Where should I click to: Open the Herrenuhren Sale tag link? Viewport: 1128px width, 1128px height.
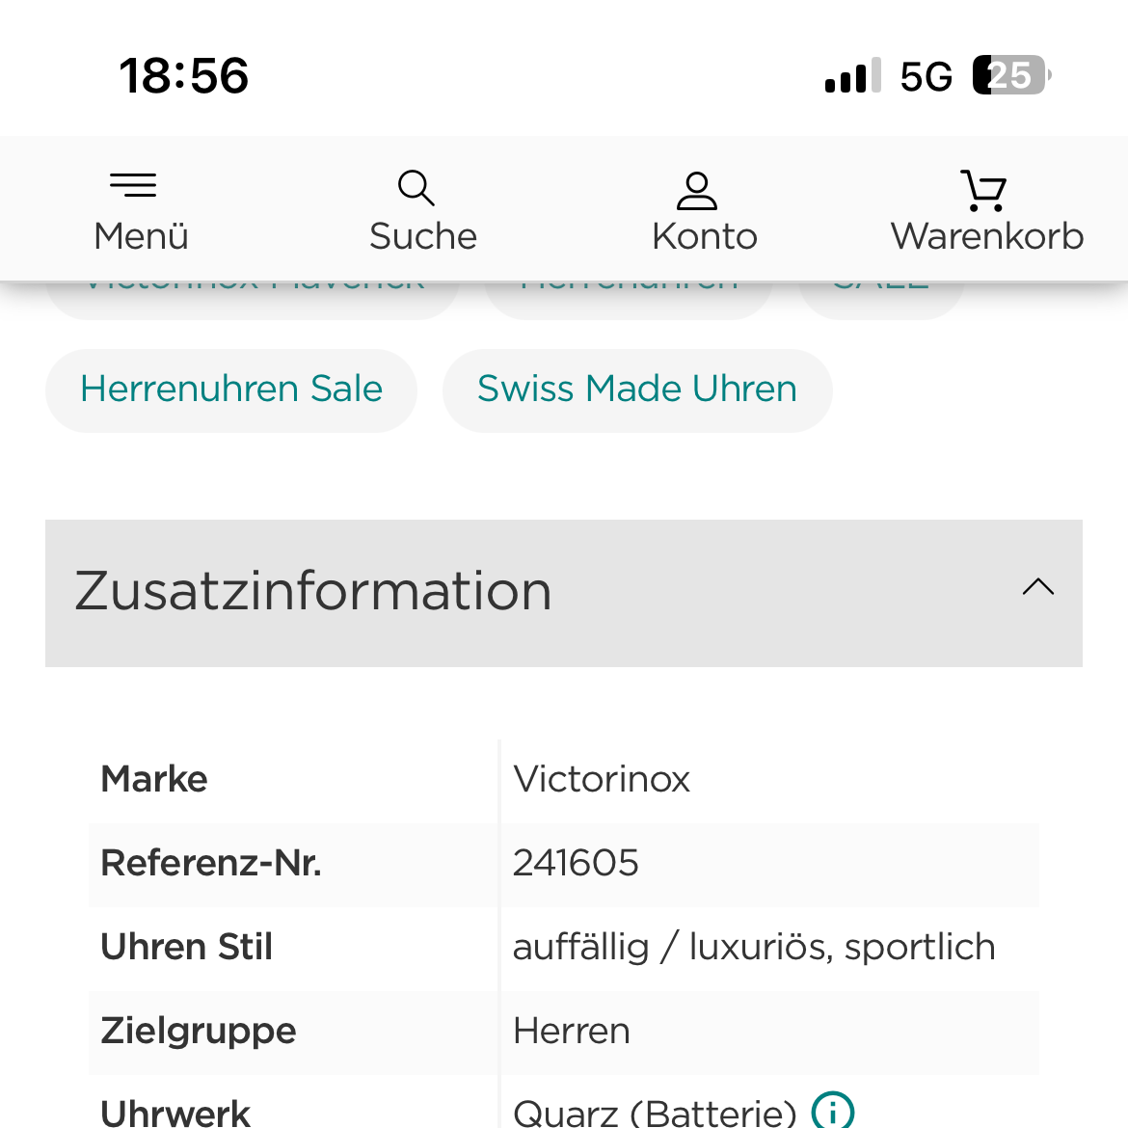click(231, 390)
